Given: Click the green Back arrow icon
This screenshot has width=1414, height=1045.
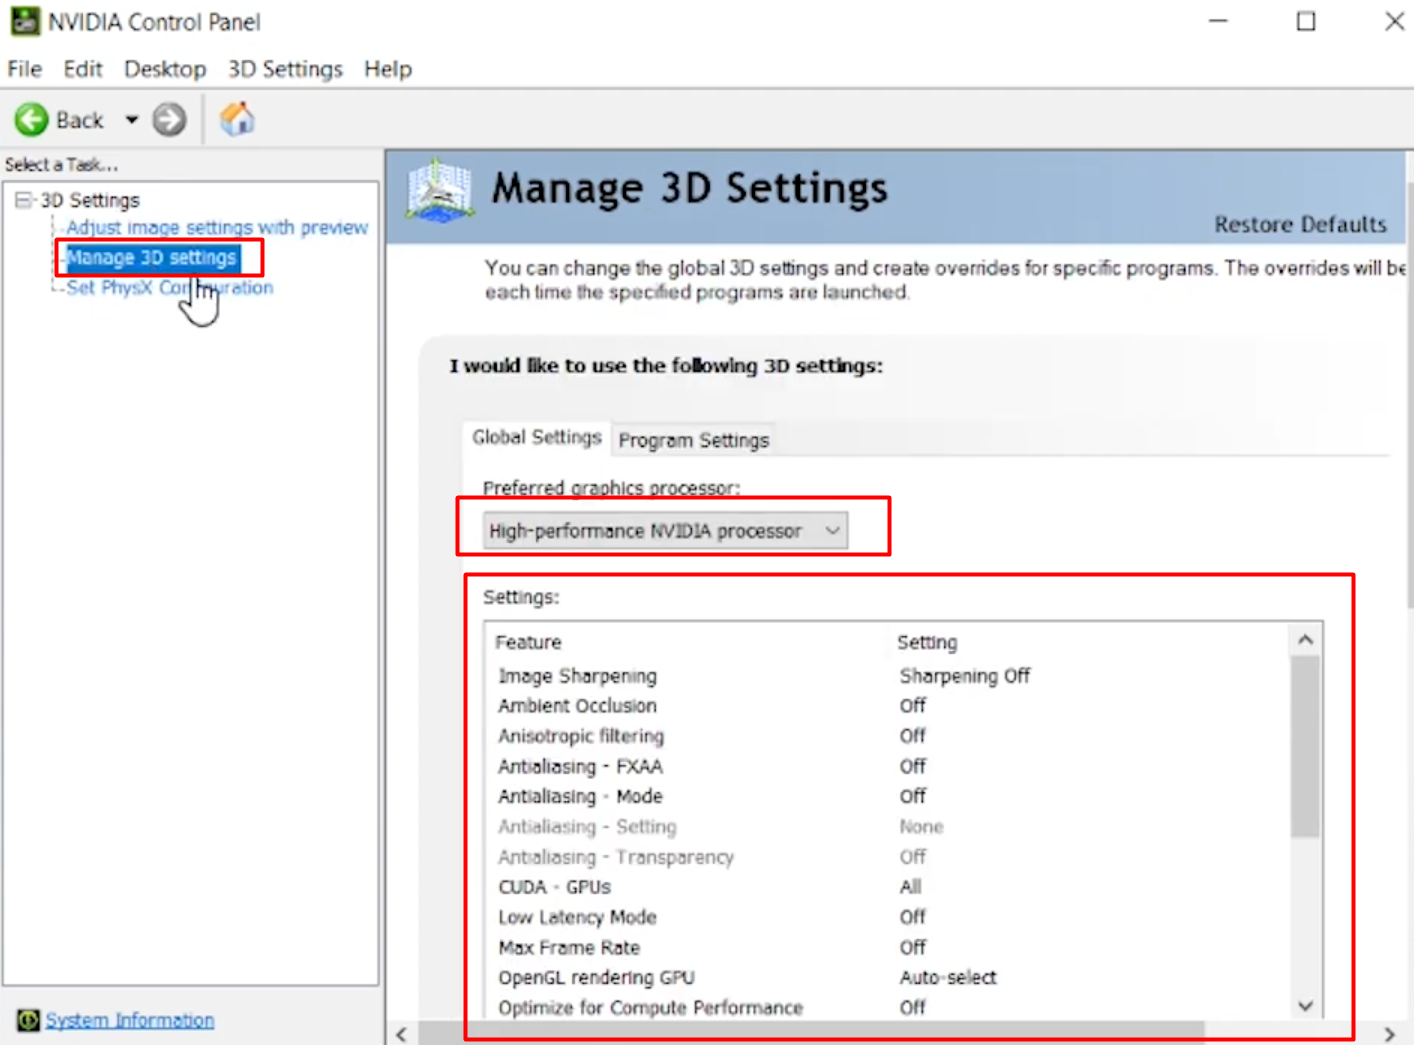Looking at the screenshot, I should pos(31,120).
